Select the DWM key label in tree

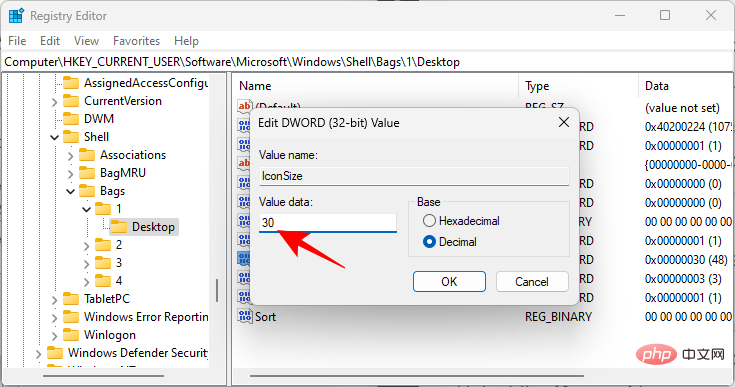99,119
